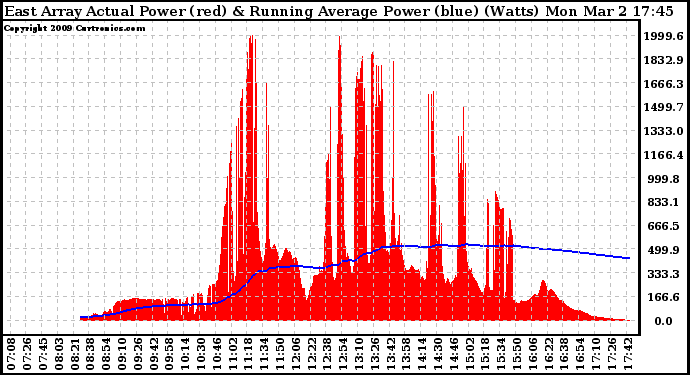
Task: Click the 1333.0 y-axis label
Action: [x=664, y=131]
